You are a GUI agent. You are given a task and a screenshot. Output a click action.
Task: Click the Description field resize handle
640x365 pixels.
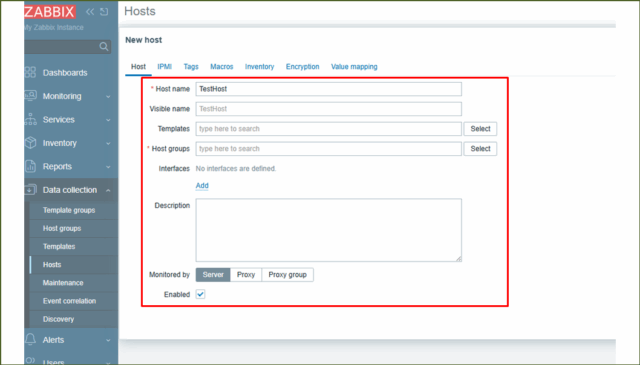(x=459, y=259)
